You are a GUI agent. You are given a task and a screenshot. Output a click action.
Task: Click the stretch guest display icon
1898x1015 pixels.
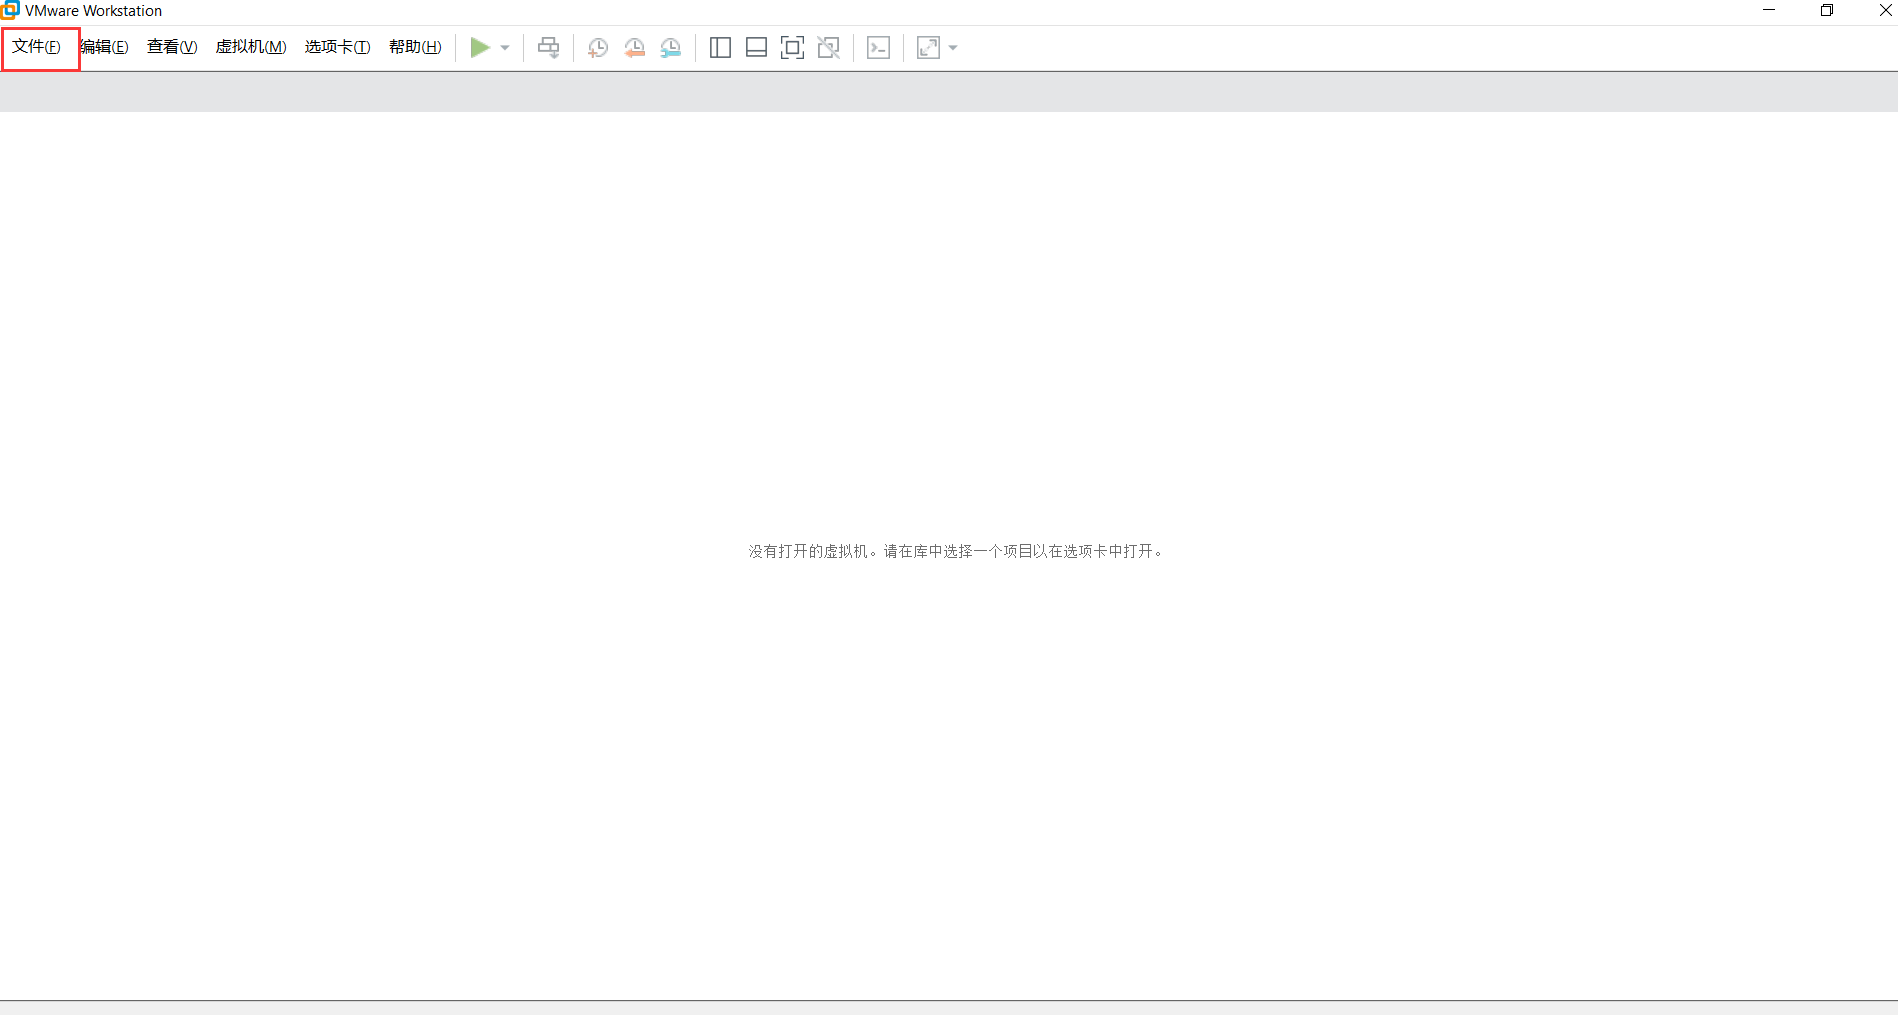click(929, 47)
